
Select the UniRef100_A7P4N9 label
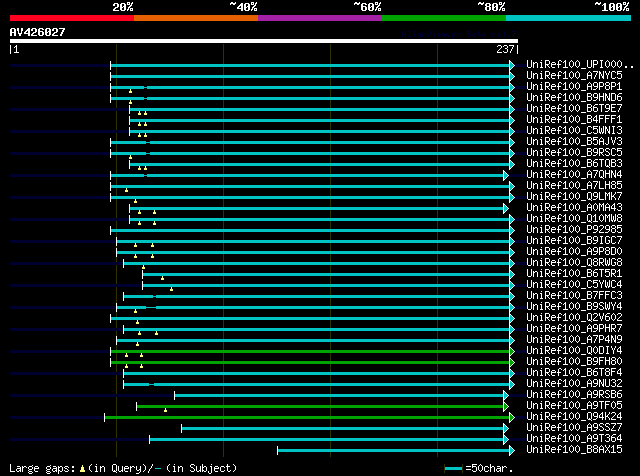(x=574, y=340)
